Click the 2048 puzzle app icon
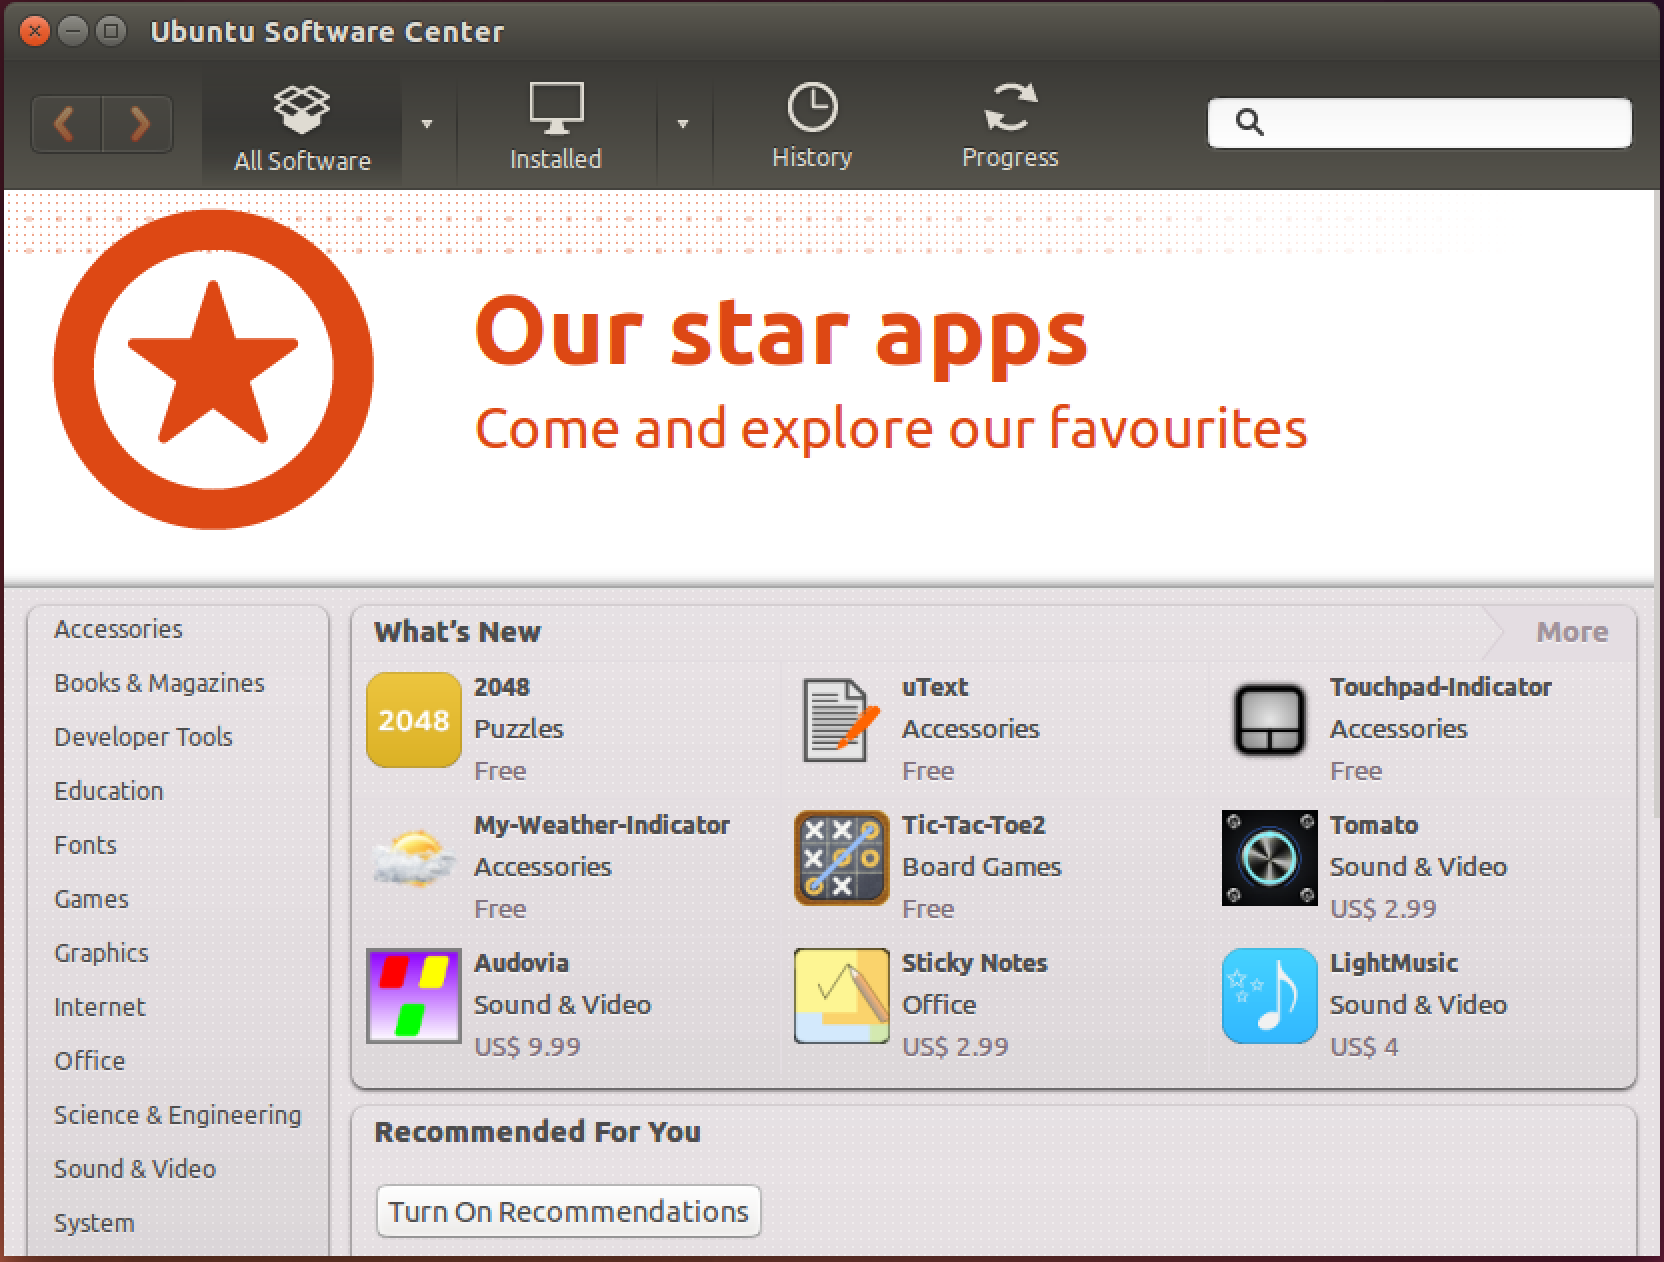This screenshot has width=1664, height=1262. (x=413, y=720)
